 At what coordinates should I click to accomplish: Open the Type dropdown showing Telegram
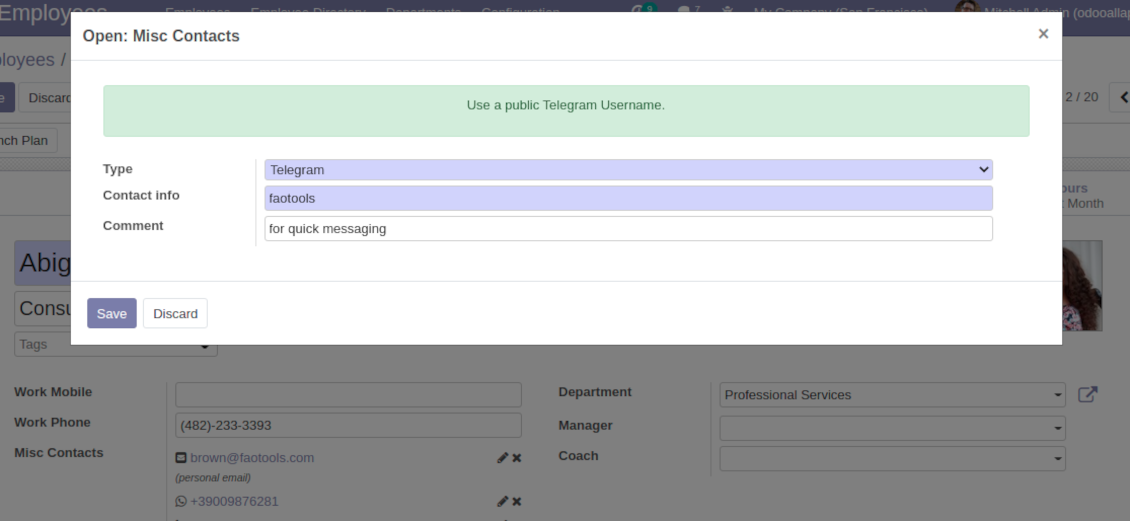click(x=628, y=170)
